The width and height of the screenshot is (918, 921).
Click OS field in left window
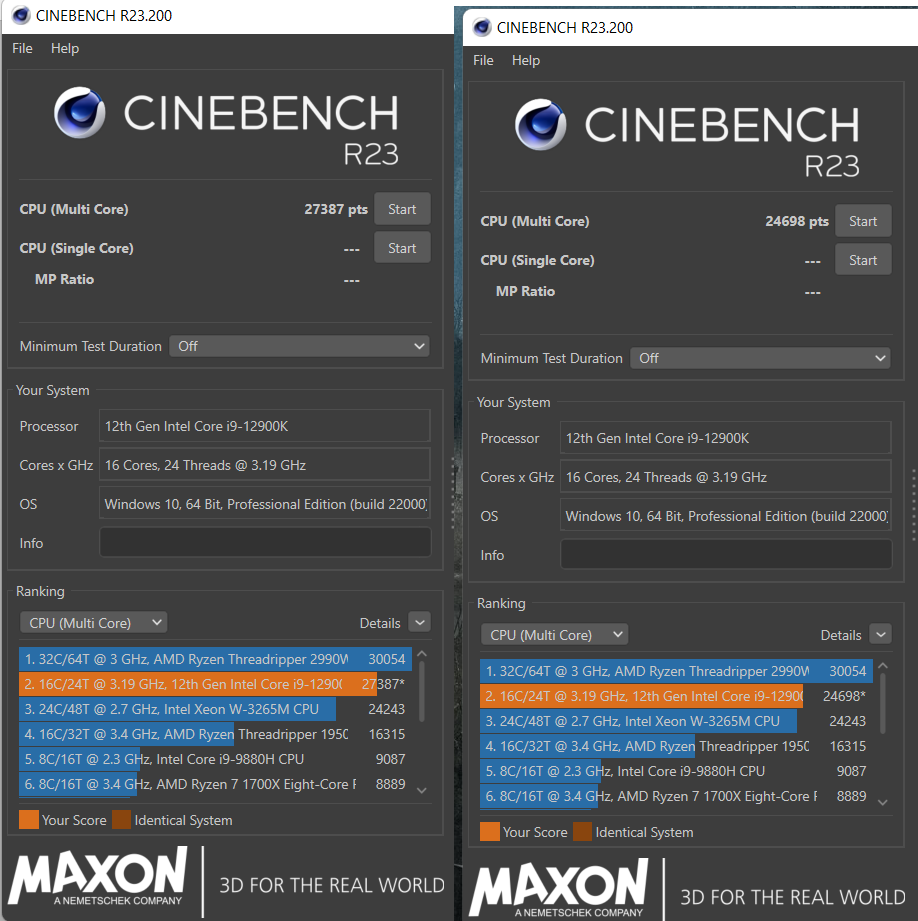[265, 503]
